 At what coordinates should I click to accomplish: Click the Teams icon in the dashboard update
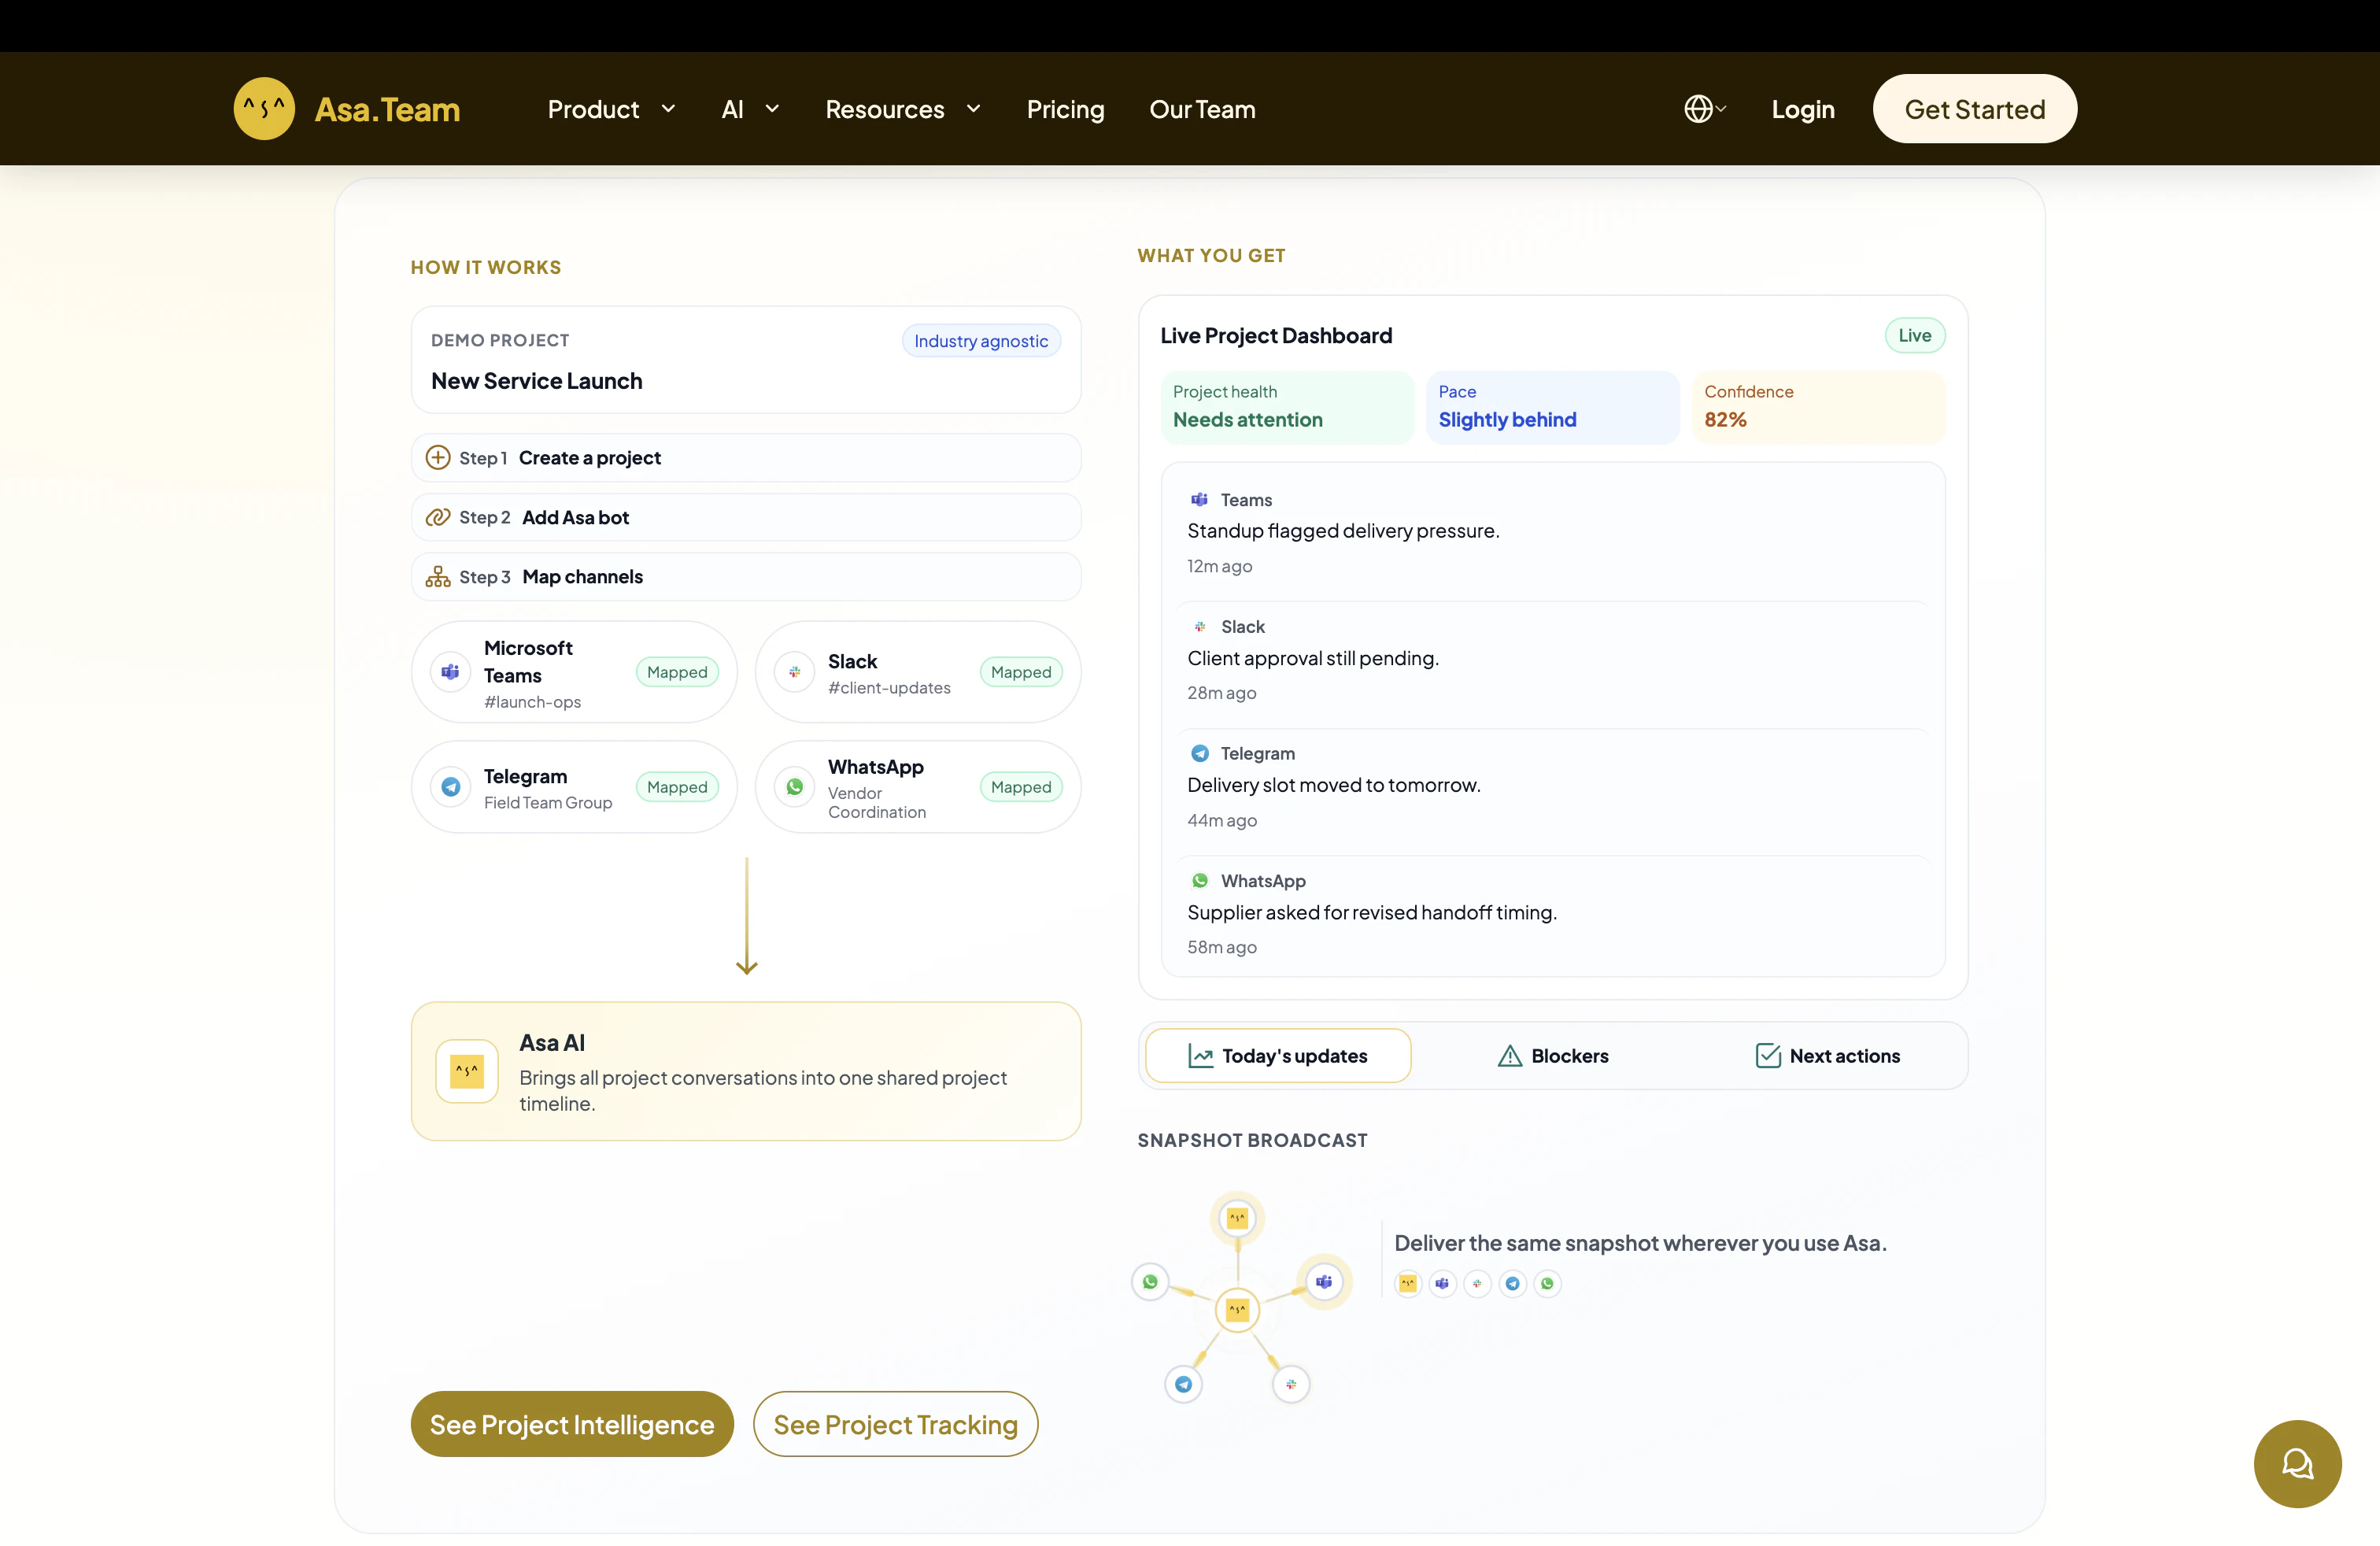point(1199,499)
